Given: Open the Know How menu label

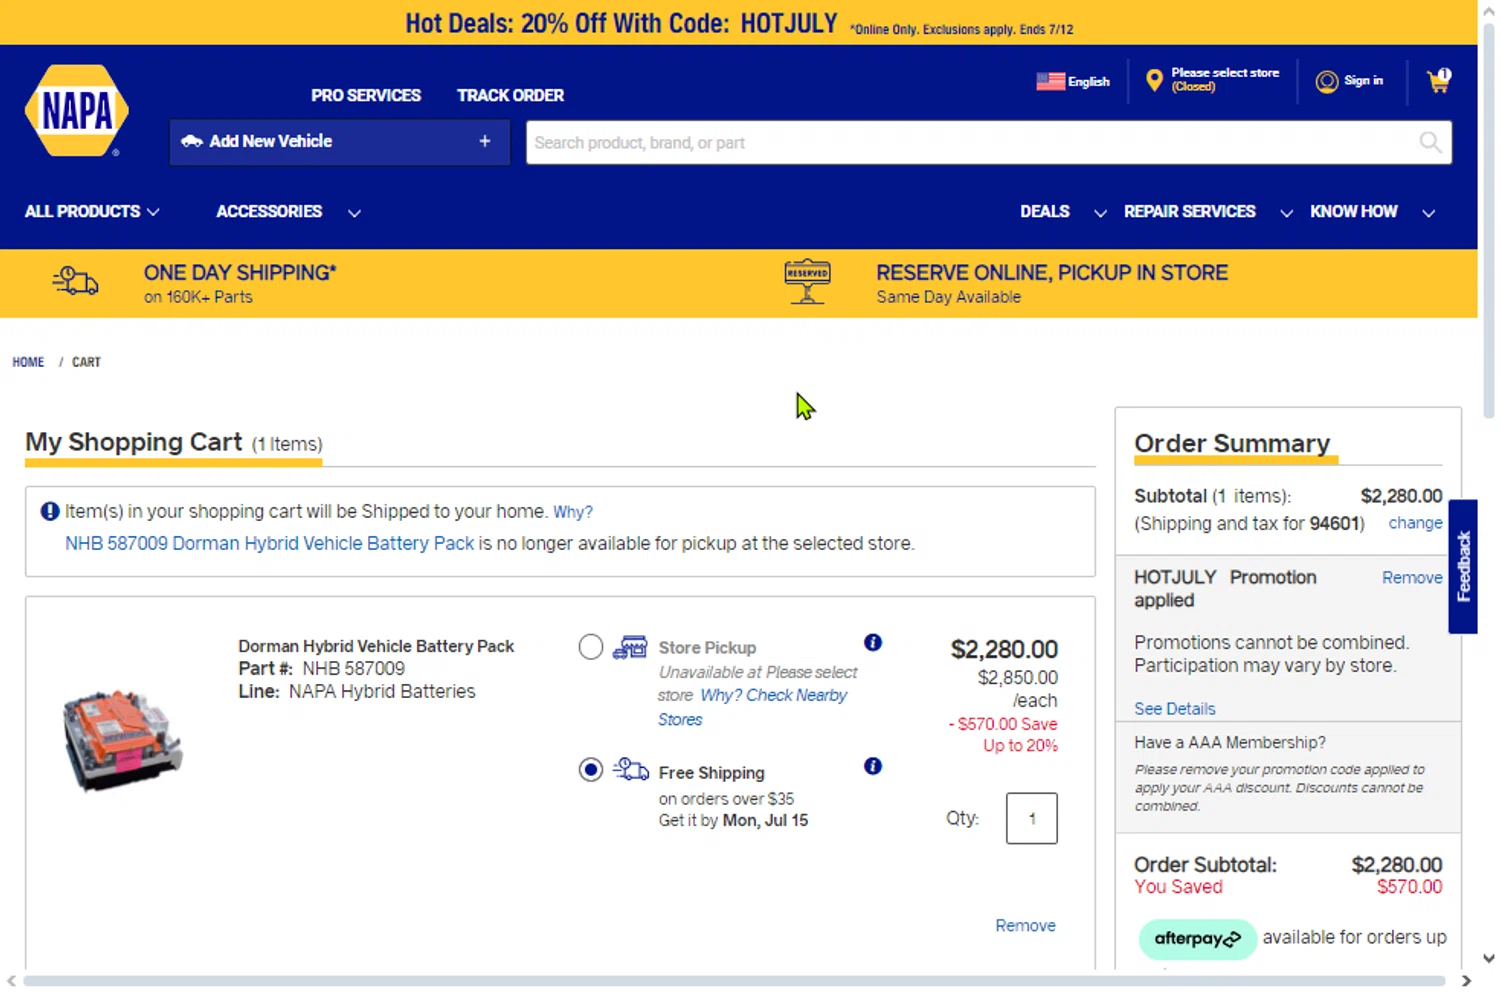Looking at the screenshot, I should (x=1354, y=212).
